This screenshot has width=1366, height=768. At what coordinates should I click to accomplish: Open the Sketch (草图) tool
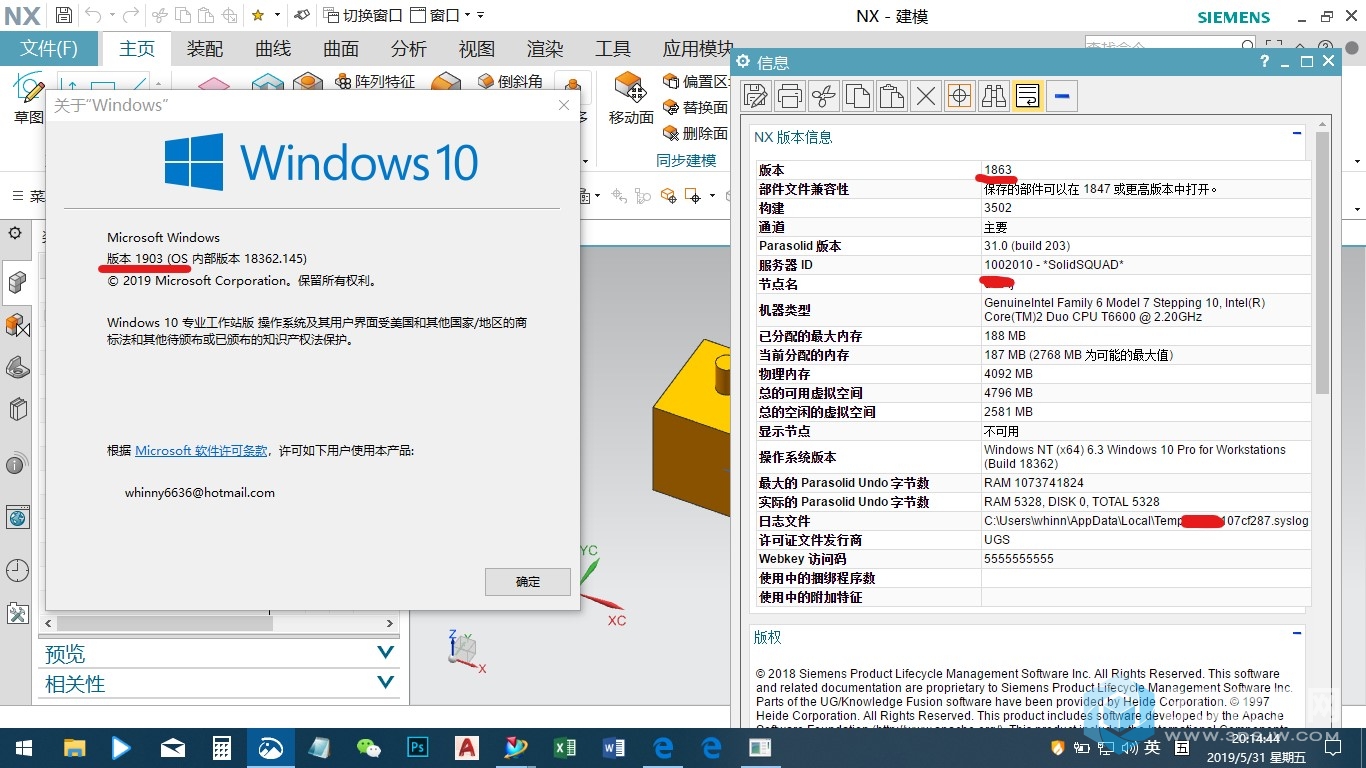click(27, 98)
